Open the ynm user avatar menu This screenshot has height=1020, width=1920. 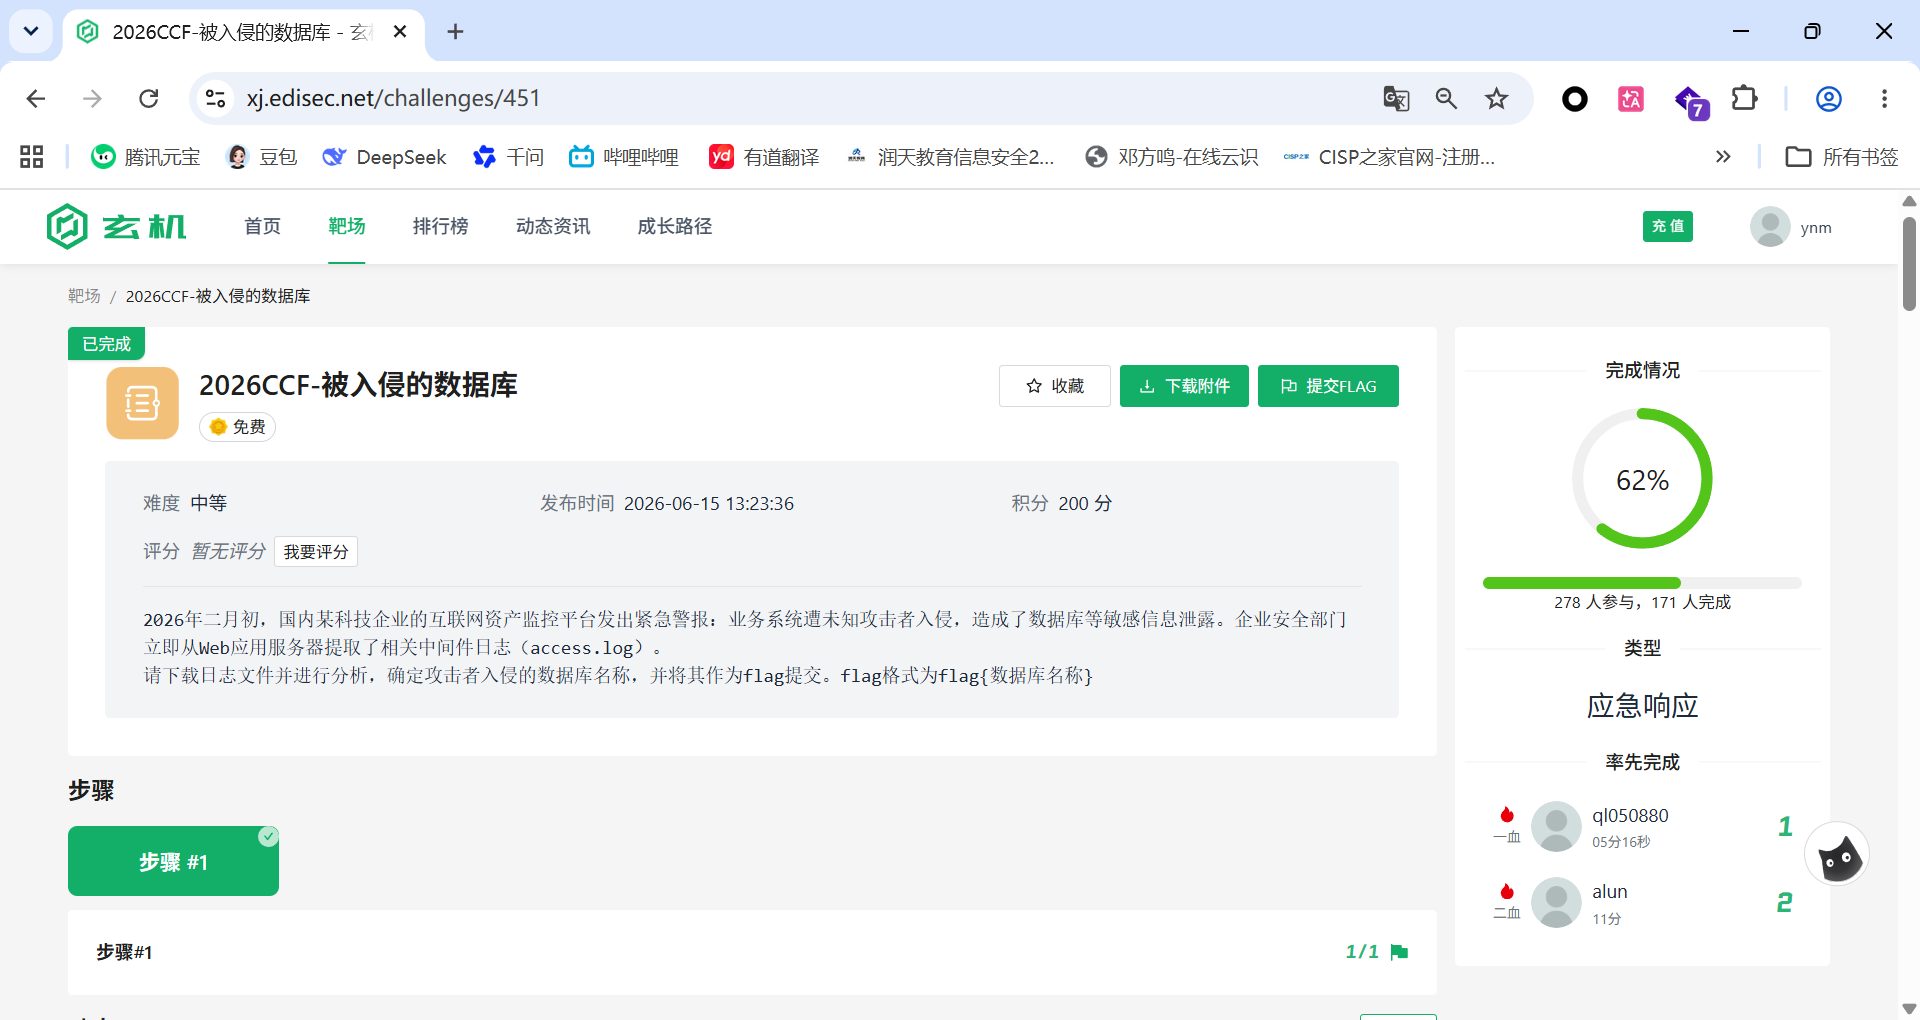coord(1770,227)
